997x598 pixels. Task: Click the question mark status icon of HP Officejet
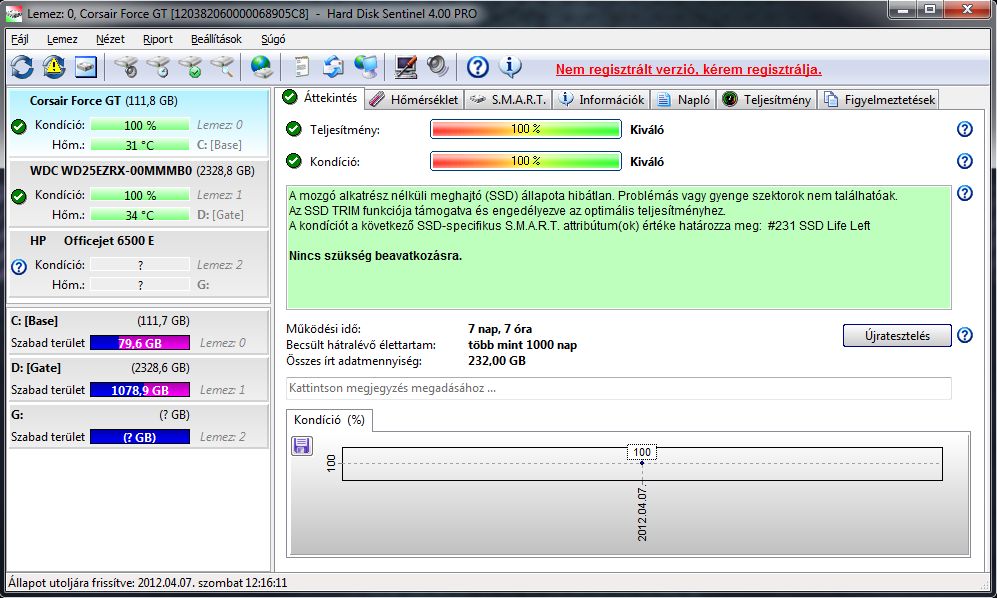click(19, 267)
